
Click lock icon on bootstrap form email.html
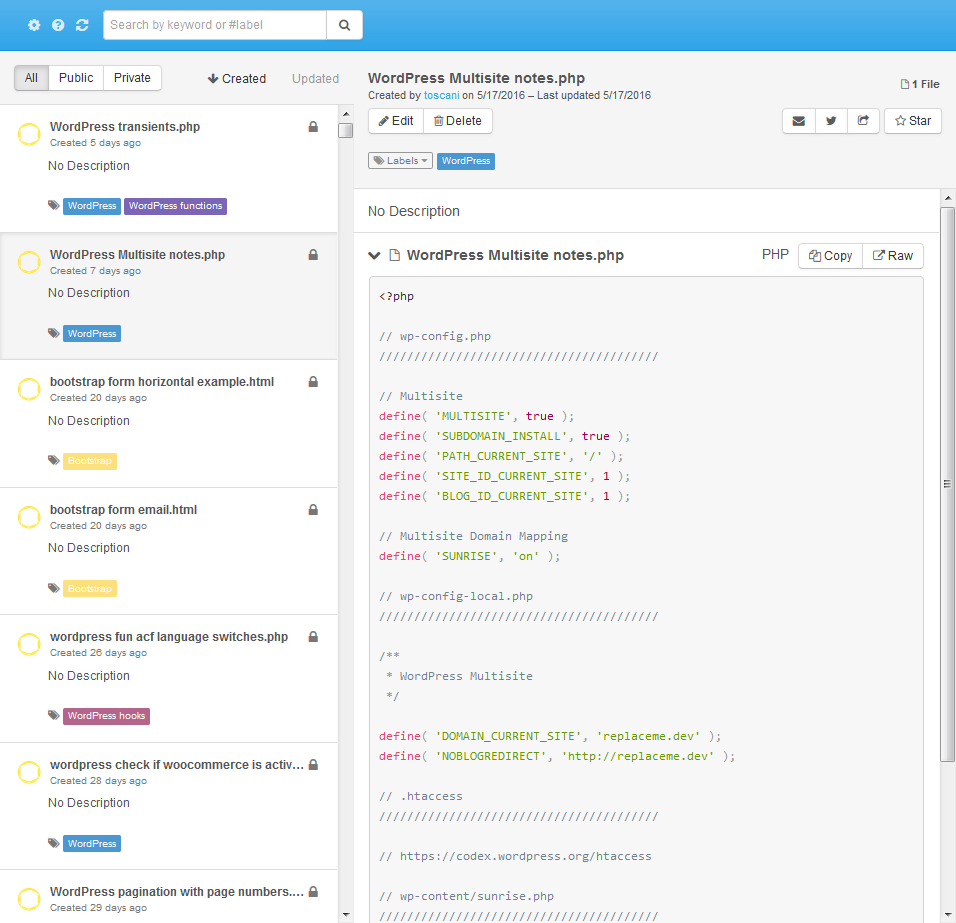313,510
